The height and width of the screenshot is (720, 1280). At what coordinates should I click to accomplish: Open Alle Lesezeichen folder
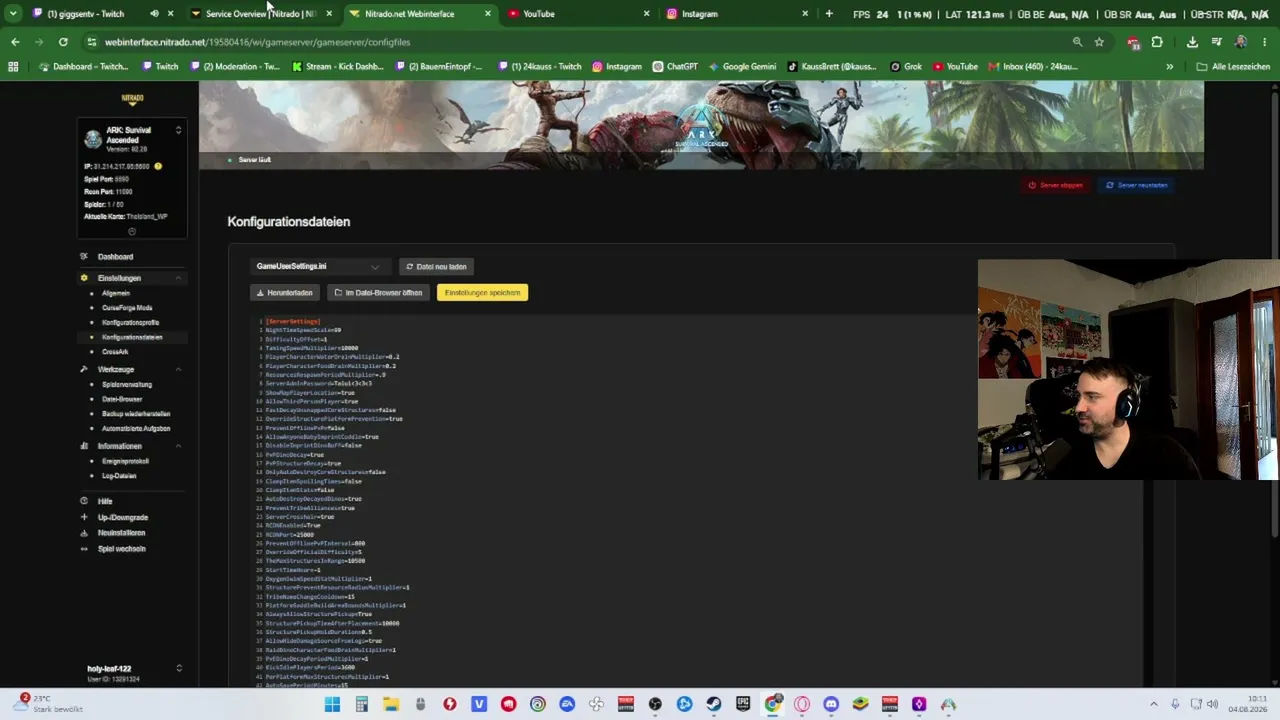[1233, 67]
